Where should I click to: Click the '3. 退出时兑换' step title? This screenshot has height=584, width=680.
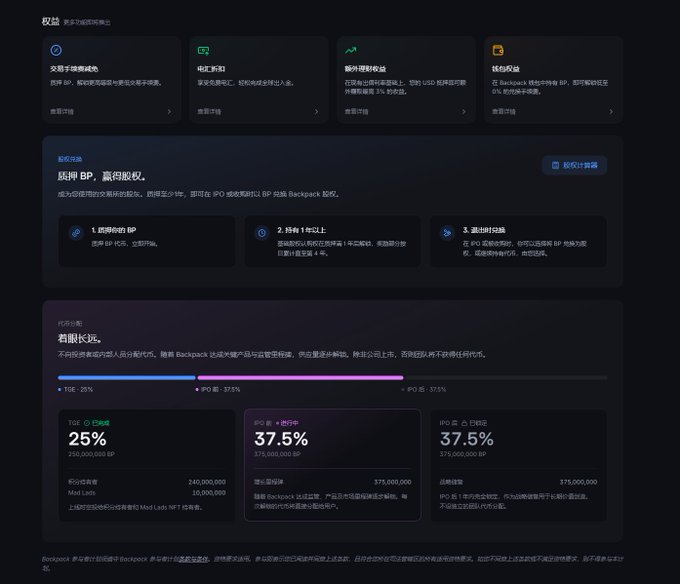point(484,230)
